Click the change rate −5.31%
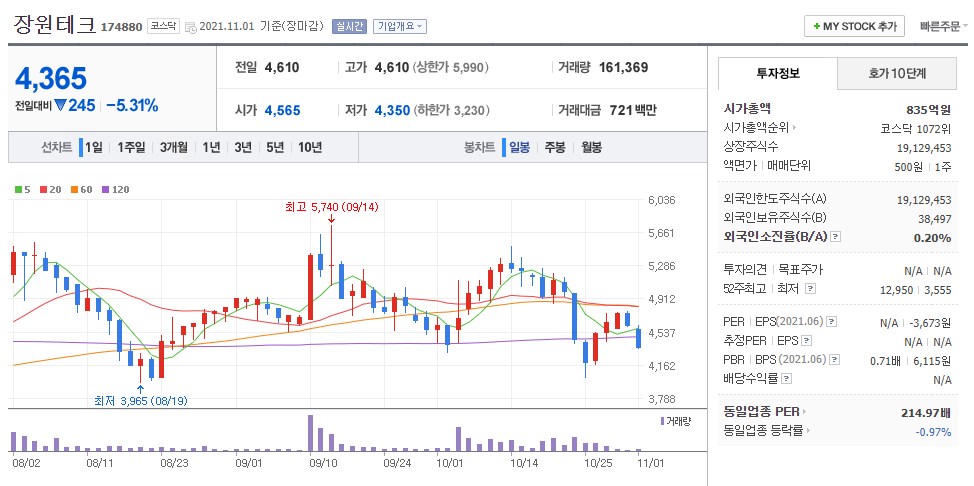The height and width of the screenshot is (486, 974). click(132, 106)
